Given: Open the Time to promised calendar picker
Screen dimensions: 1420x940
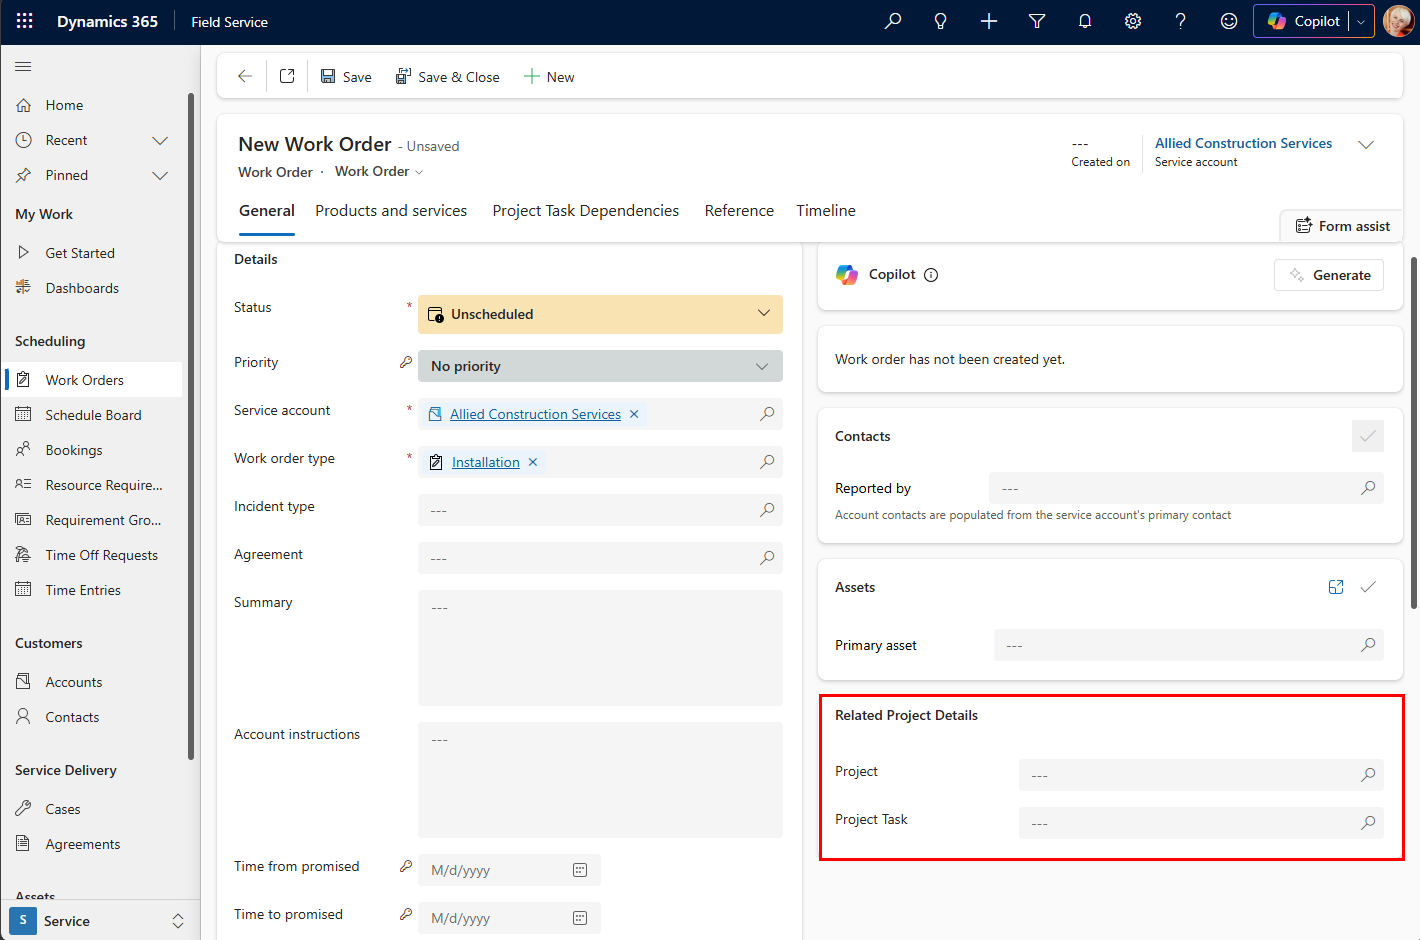Looking at the screenshot, I should (580, 918).
